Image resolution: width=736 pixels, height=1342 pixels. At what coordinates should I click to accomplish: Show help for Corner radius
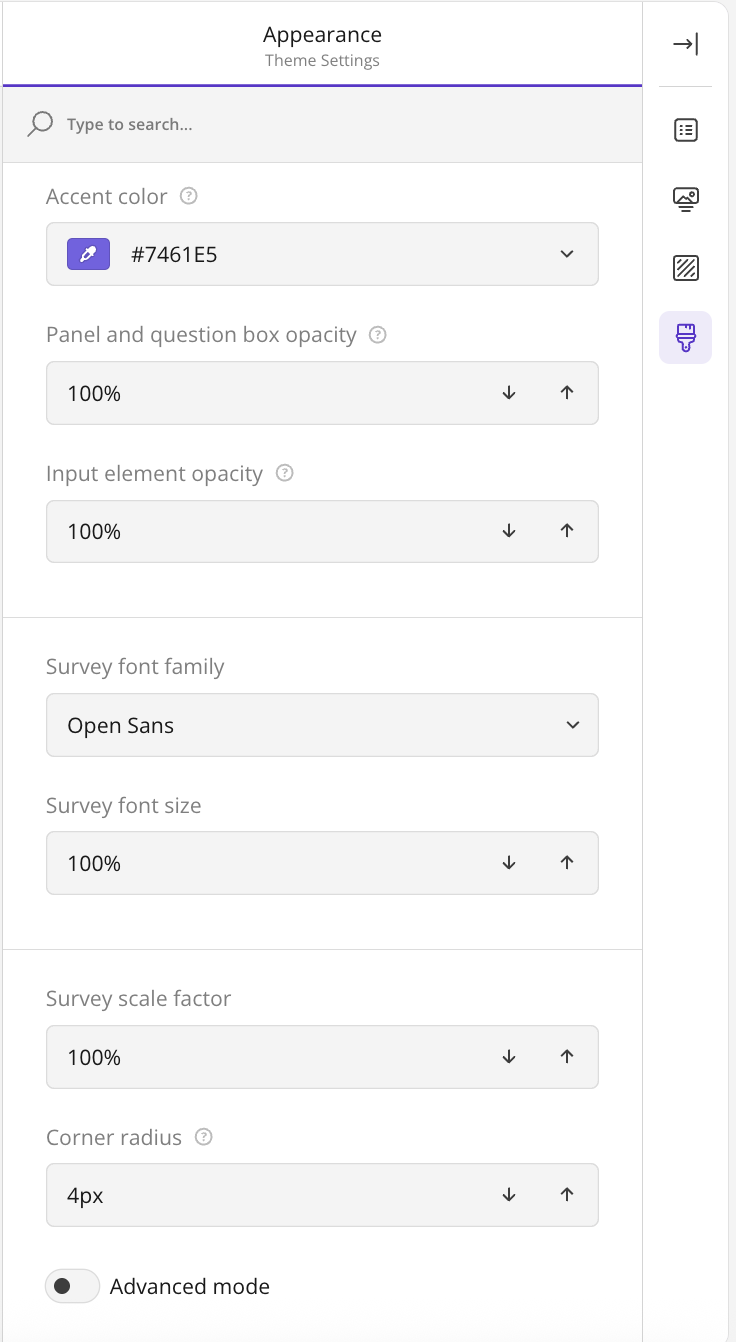point(204,1137)
